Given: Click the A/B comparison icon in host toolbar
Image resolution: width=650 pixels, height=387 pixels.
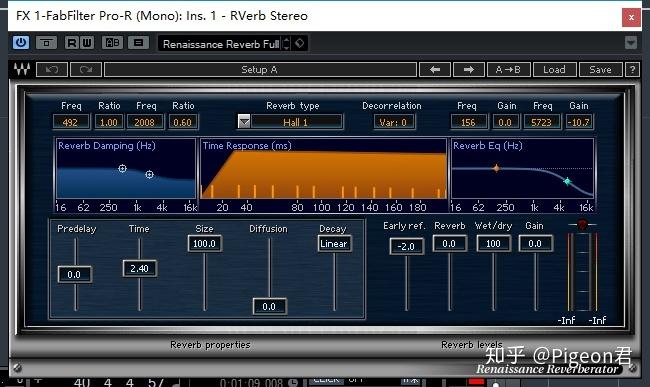Looking at the screenshot, I should (112, 43).
